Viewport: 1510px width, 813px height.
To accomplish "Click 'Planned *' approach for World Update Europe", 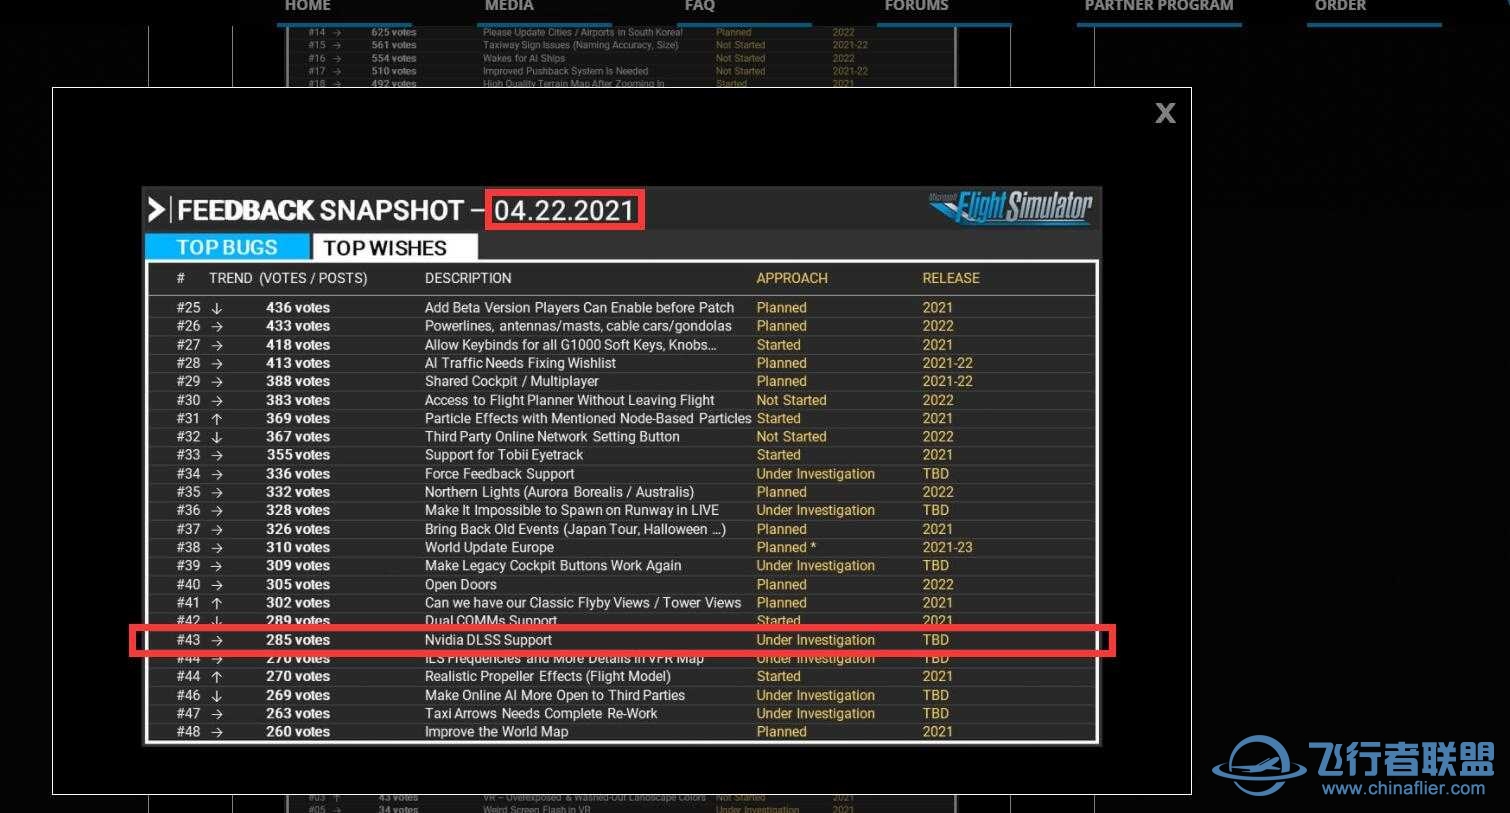I will pos(786,547).
